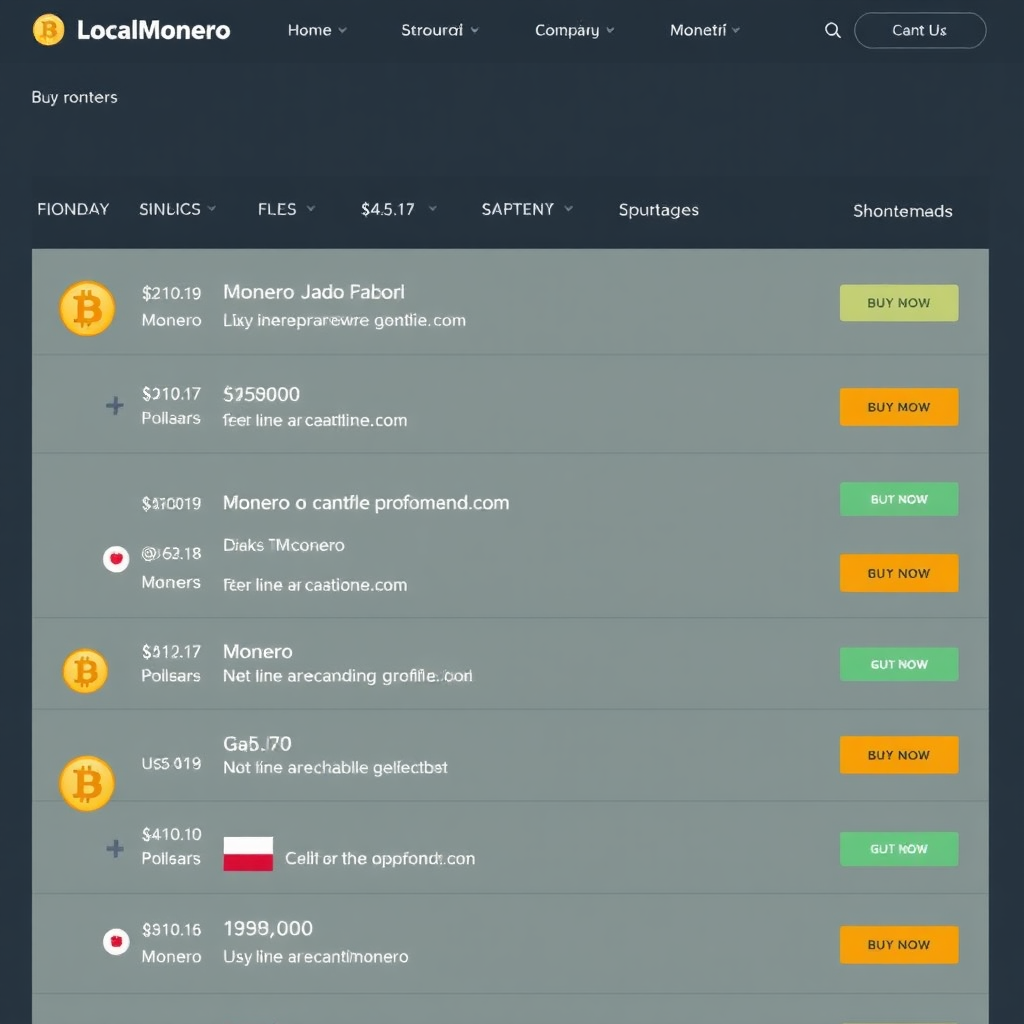Click Not line arechablle gellectbst text

click(335, 767)
